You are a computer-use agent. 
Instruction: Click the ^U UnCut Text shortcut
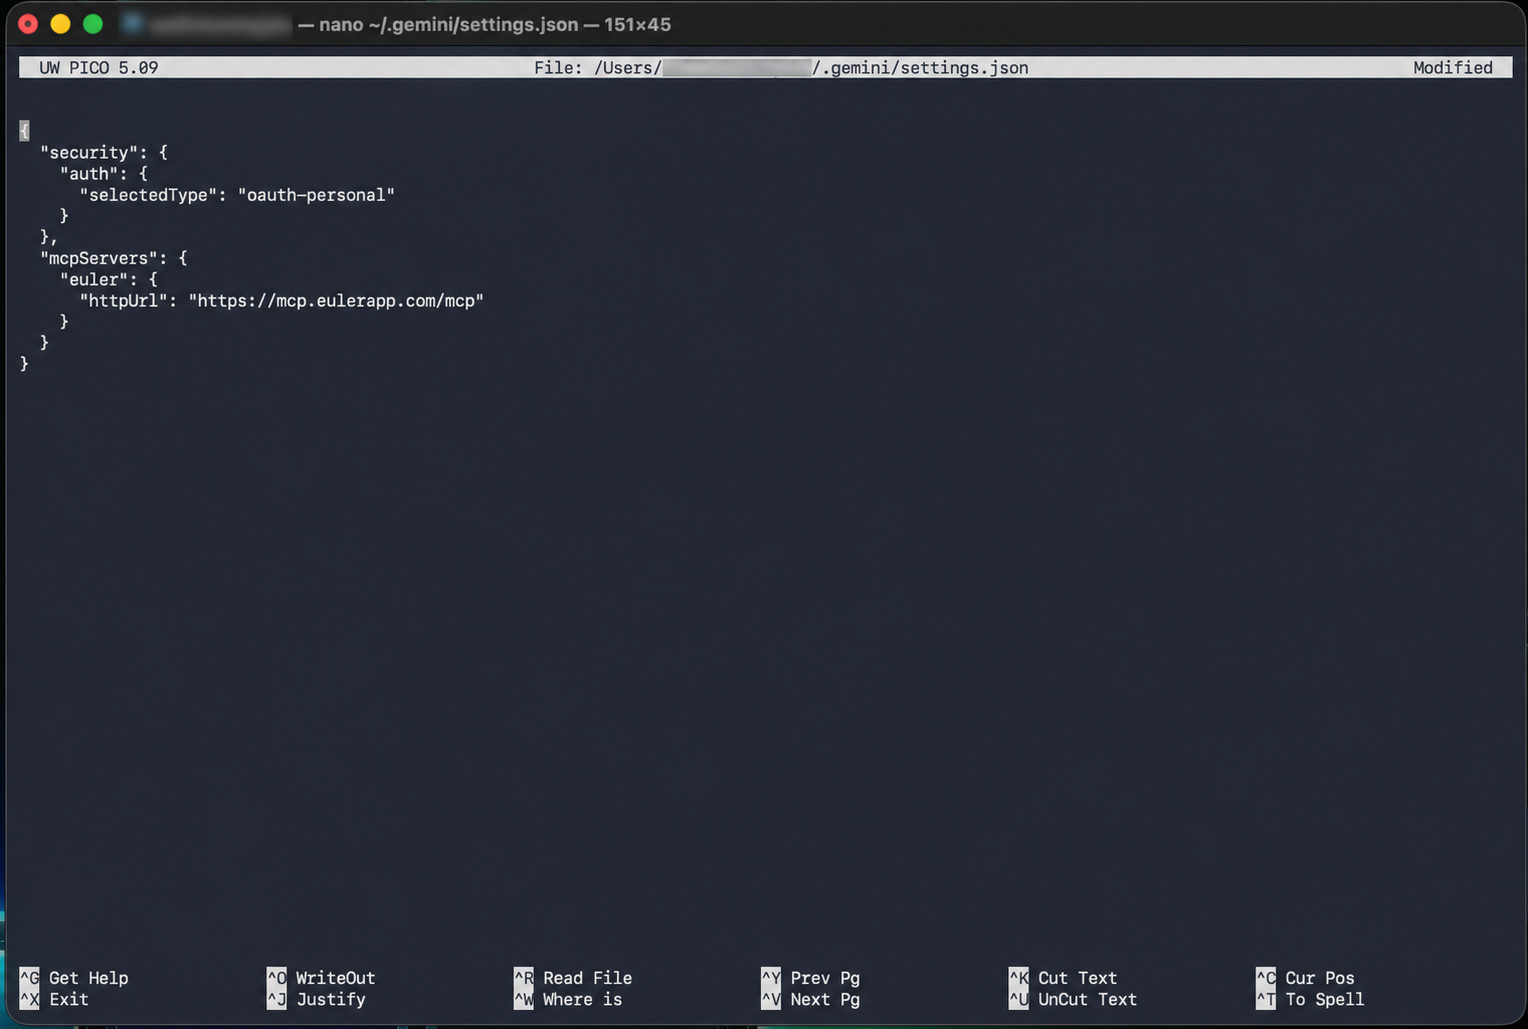pos(1073,998)
